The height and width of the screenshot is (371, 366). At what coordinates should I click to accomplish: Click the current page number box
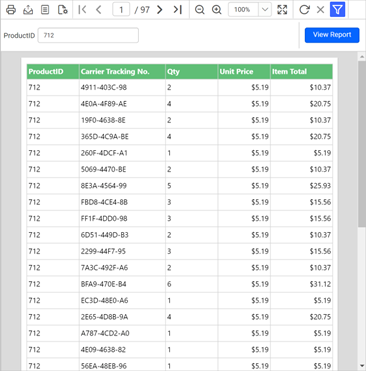(x=121, y=10)
